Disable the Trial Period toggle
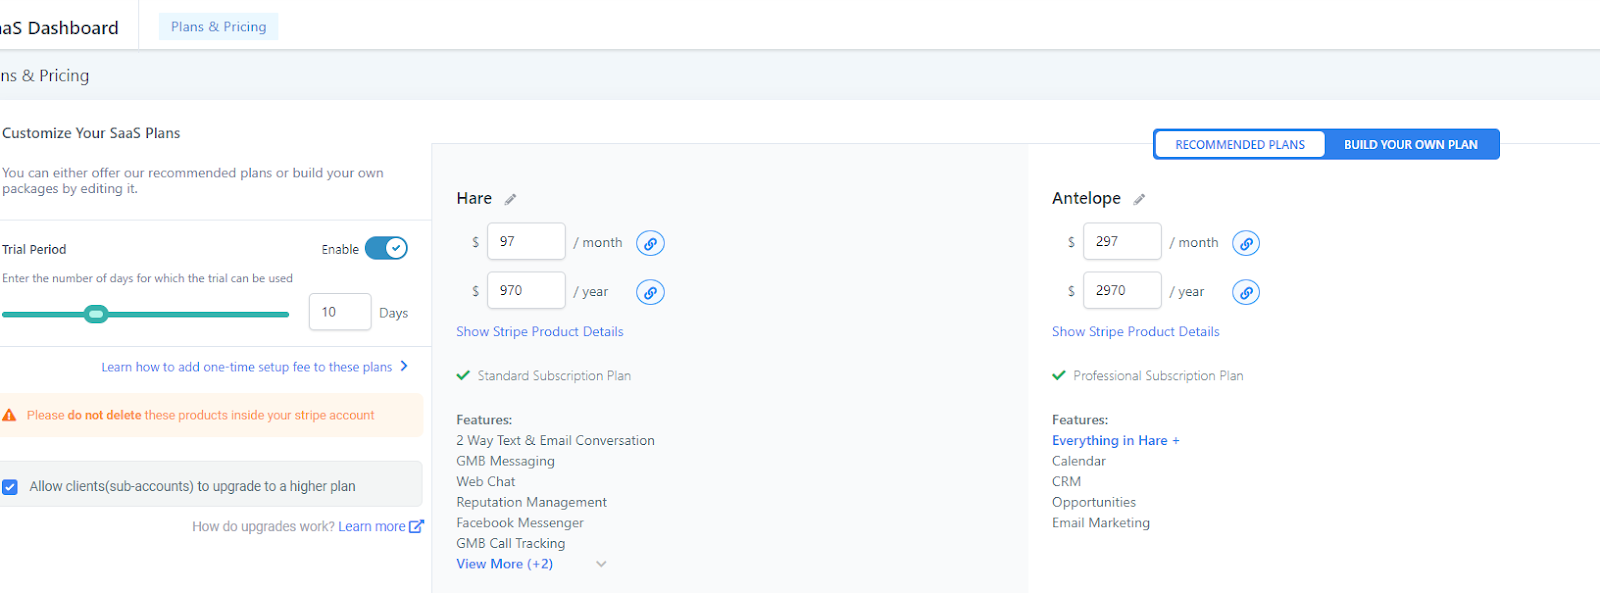 386,248
